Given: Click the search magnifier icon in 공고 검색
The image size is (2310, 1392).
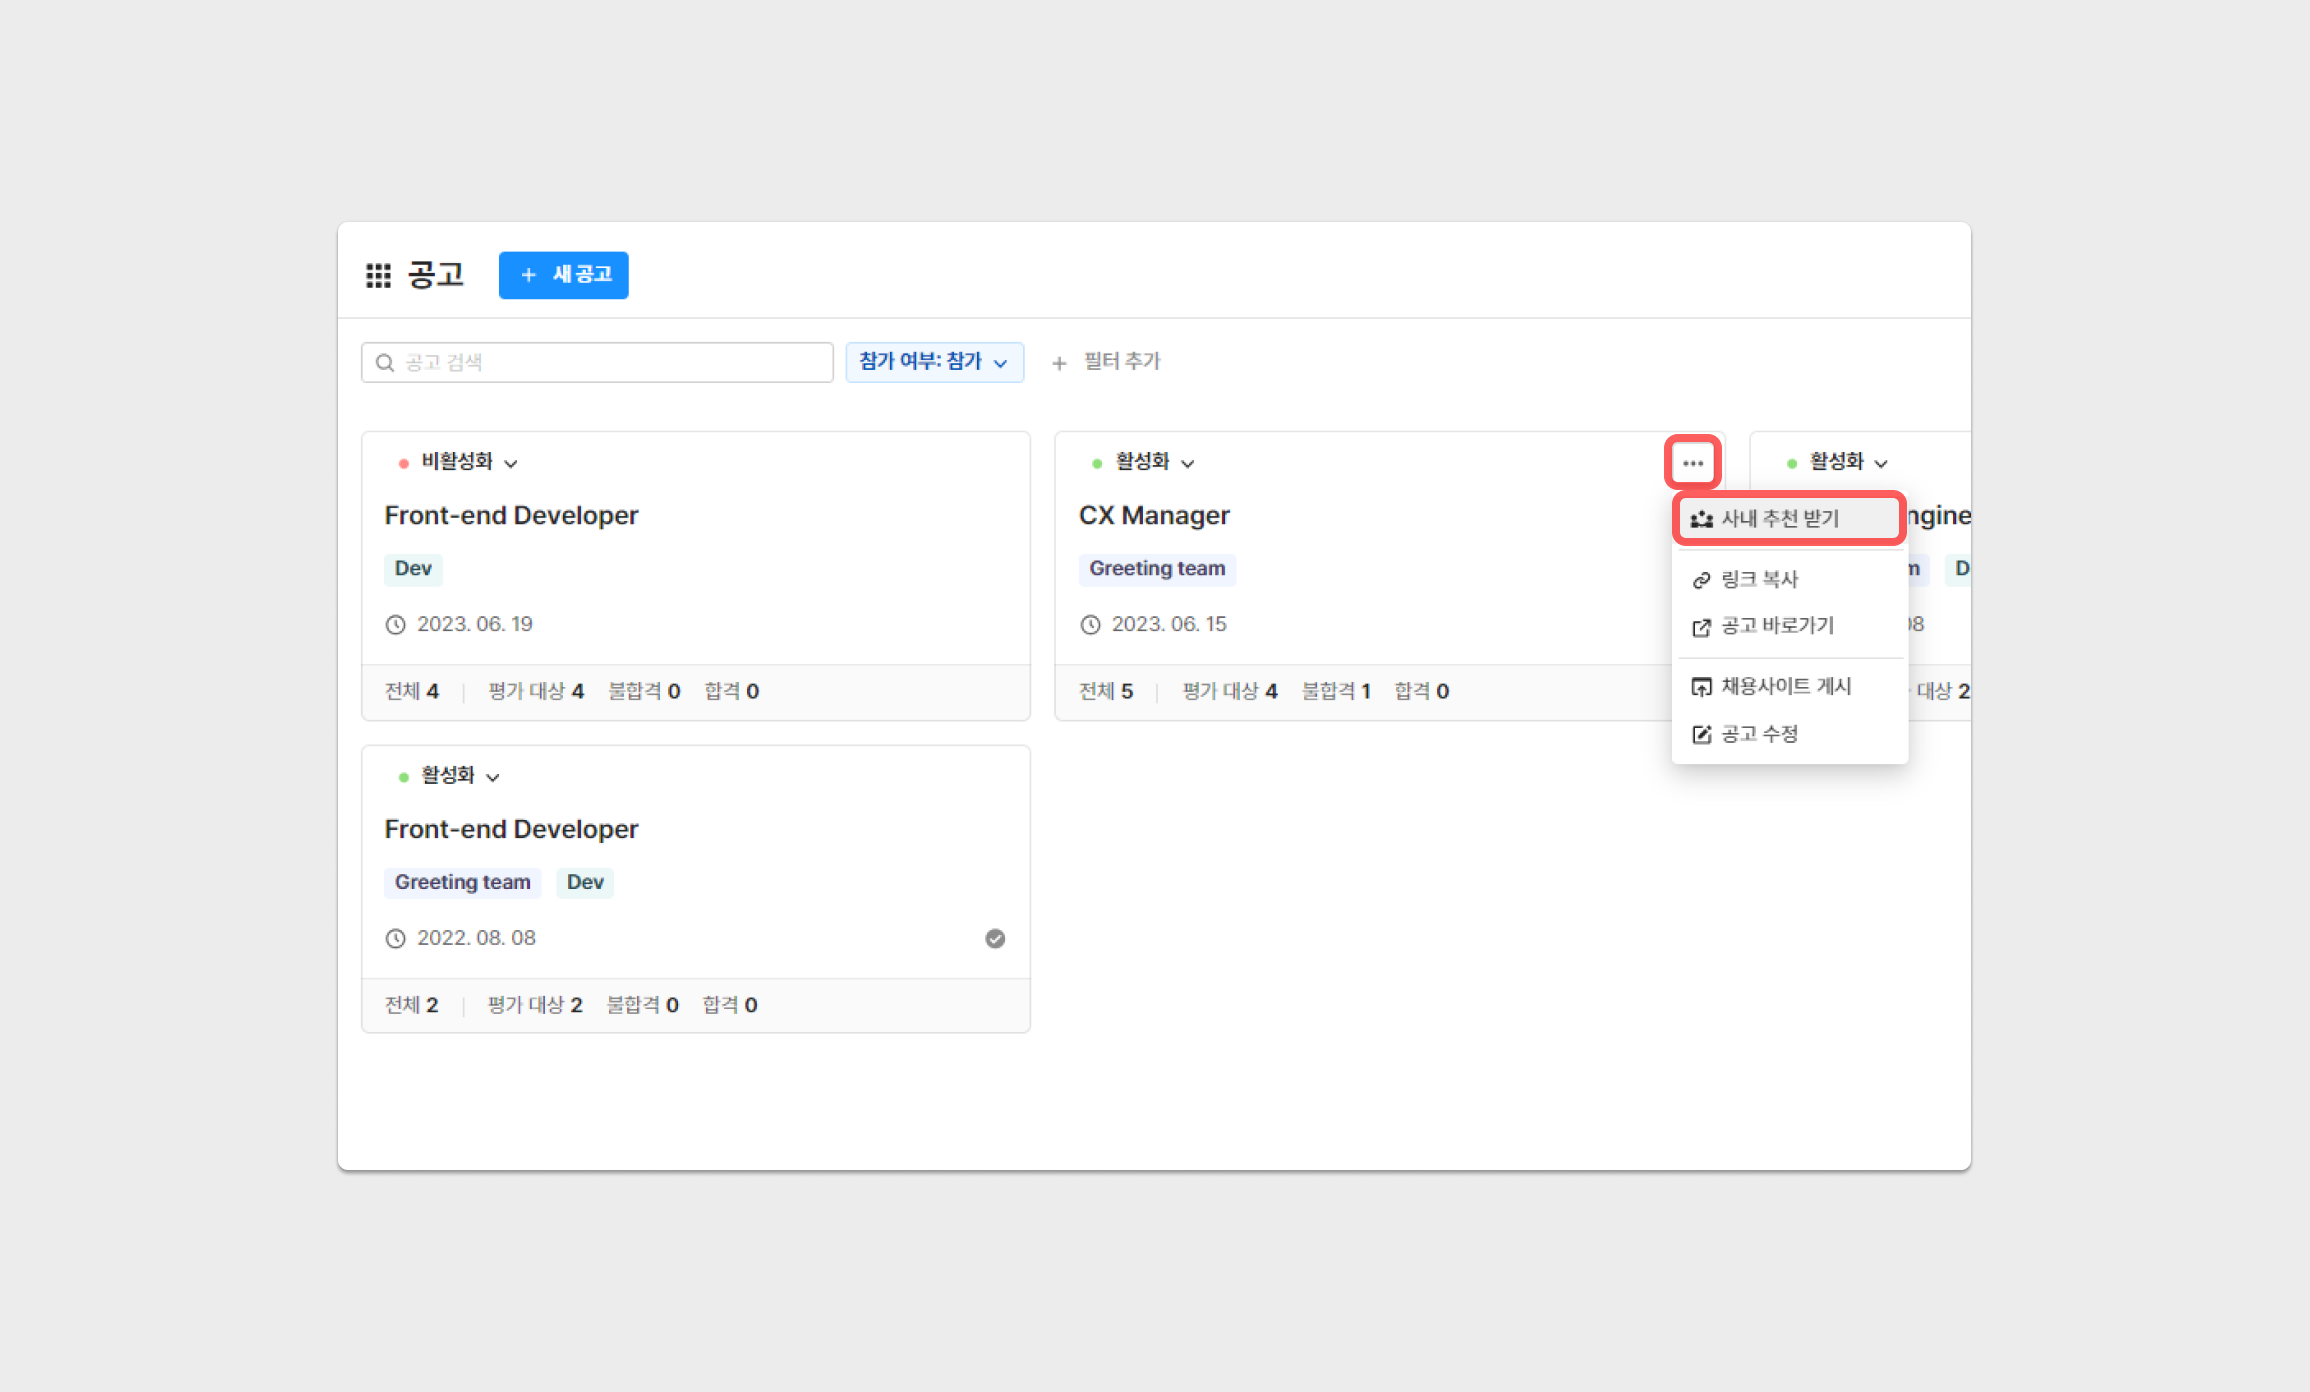Looking at the screenshot, I should click(385, 362).
